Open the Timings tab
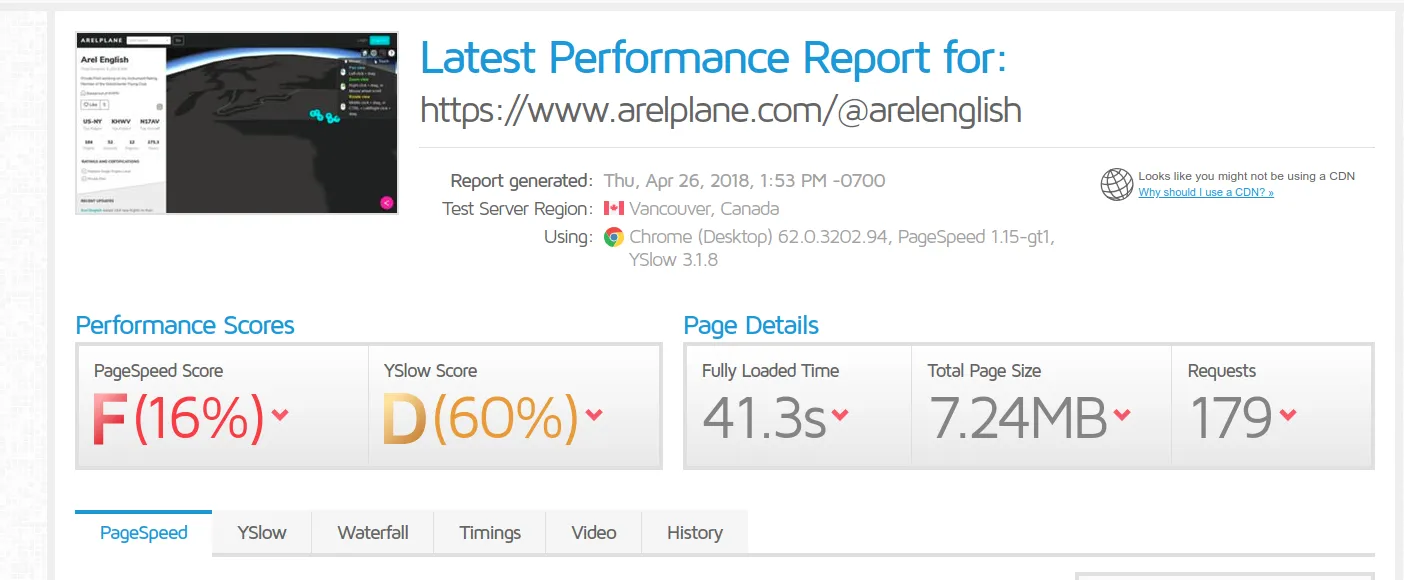Viewport: 1404px width, 580px height. click(x=490, y=533)
